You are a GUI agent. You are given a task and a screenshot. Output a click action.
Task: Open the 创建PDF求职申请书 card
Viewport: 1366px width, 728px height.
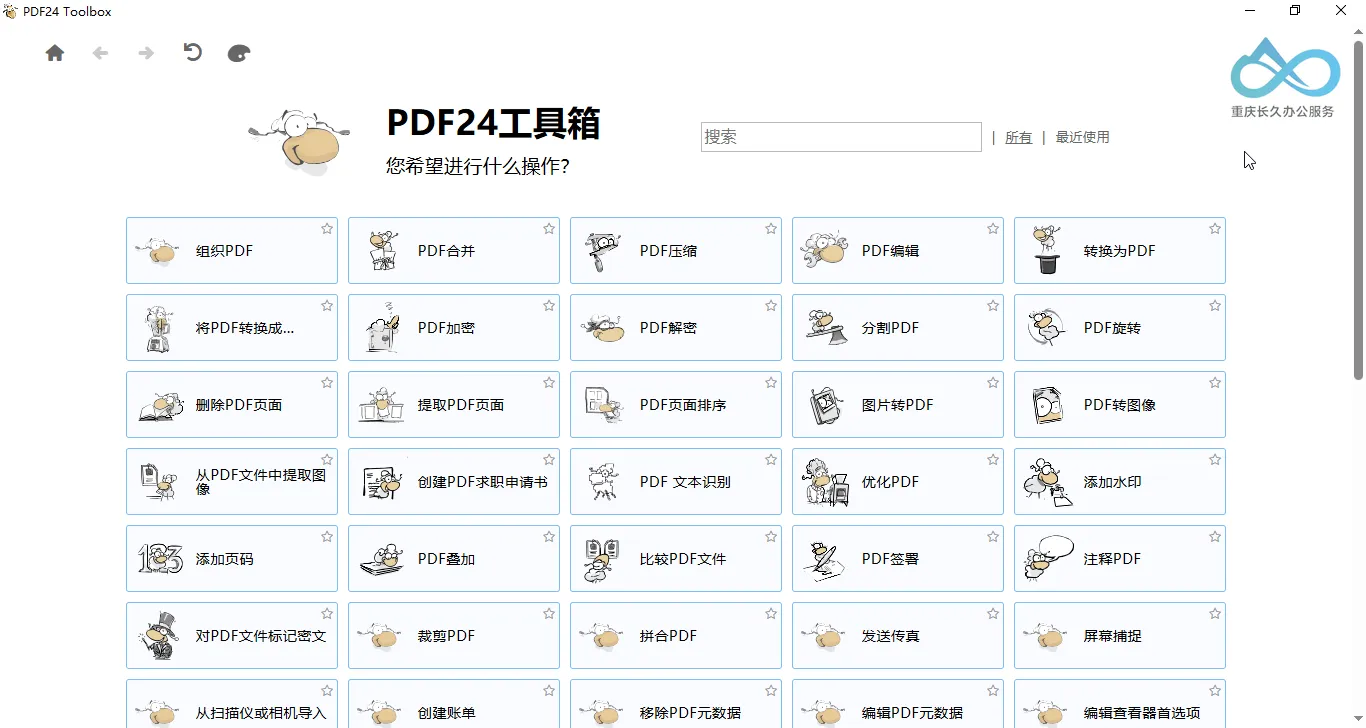[x=454, y=482]
